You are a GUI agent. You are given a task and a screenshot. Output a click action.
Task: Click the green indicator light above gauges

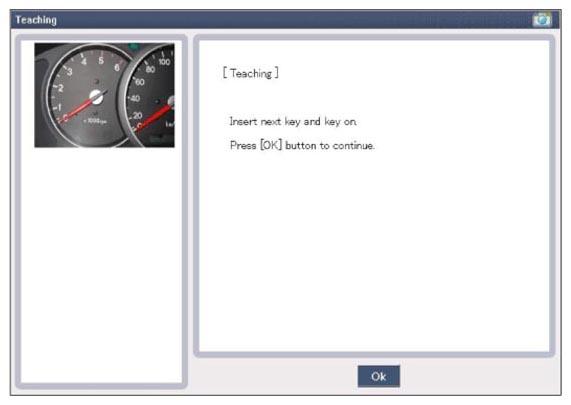click(x=134, y=46)
